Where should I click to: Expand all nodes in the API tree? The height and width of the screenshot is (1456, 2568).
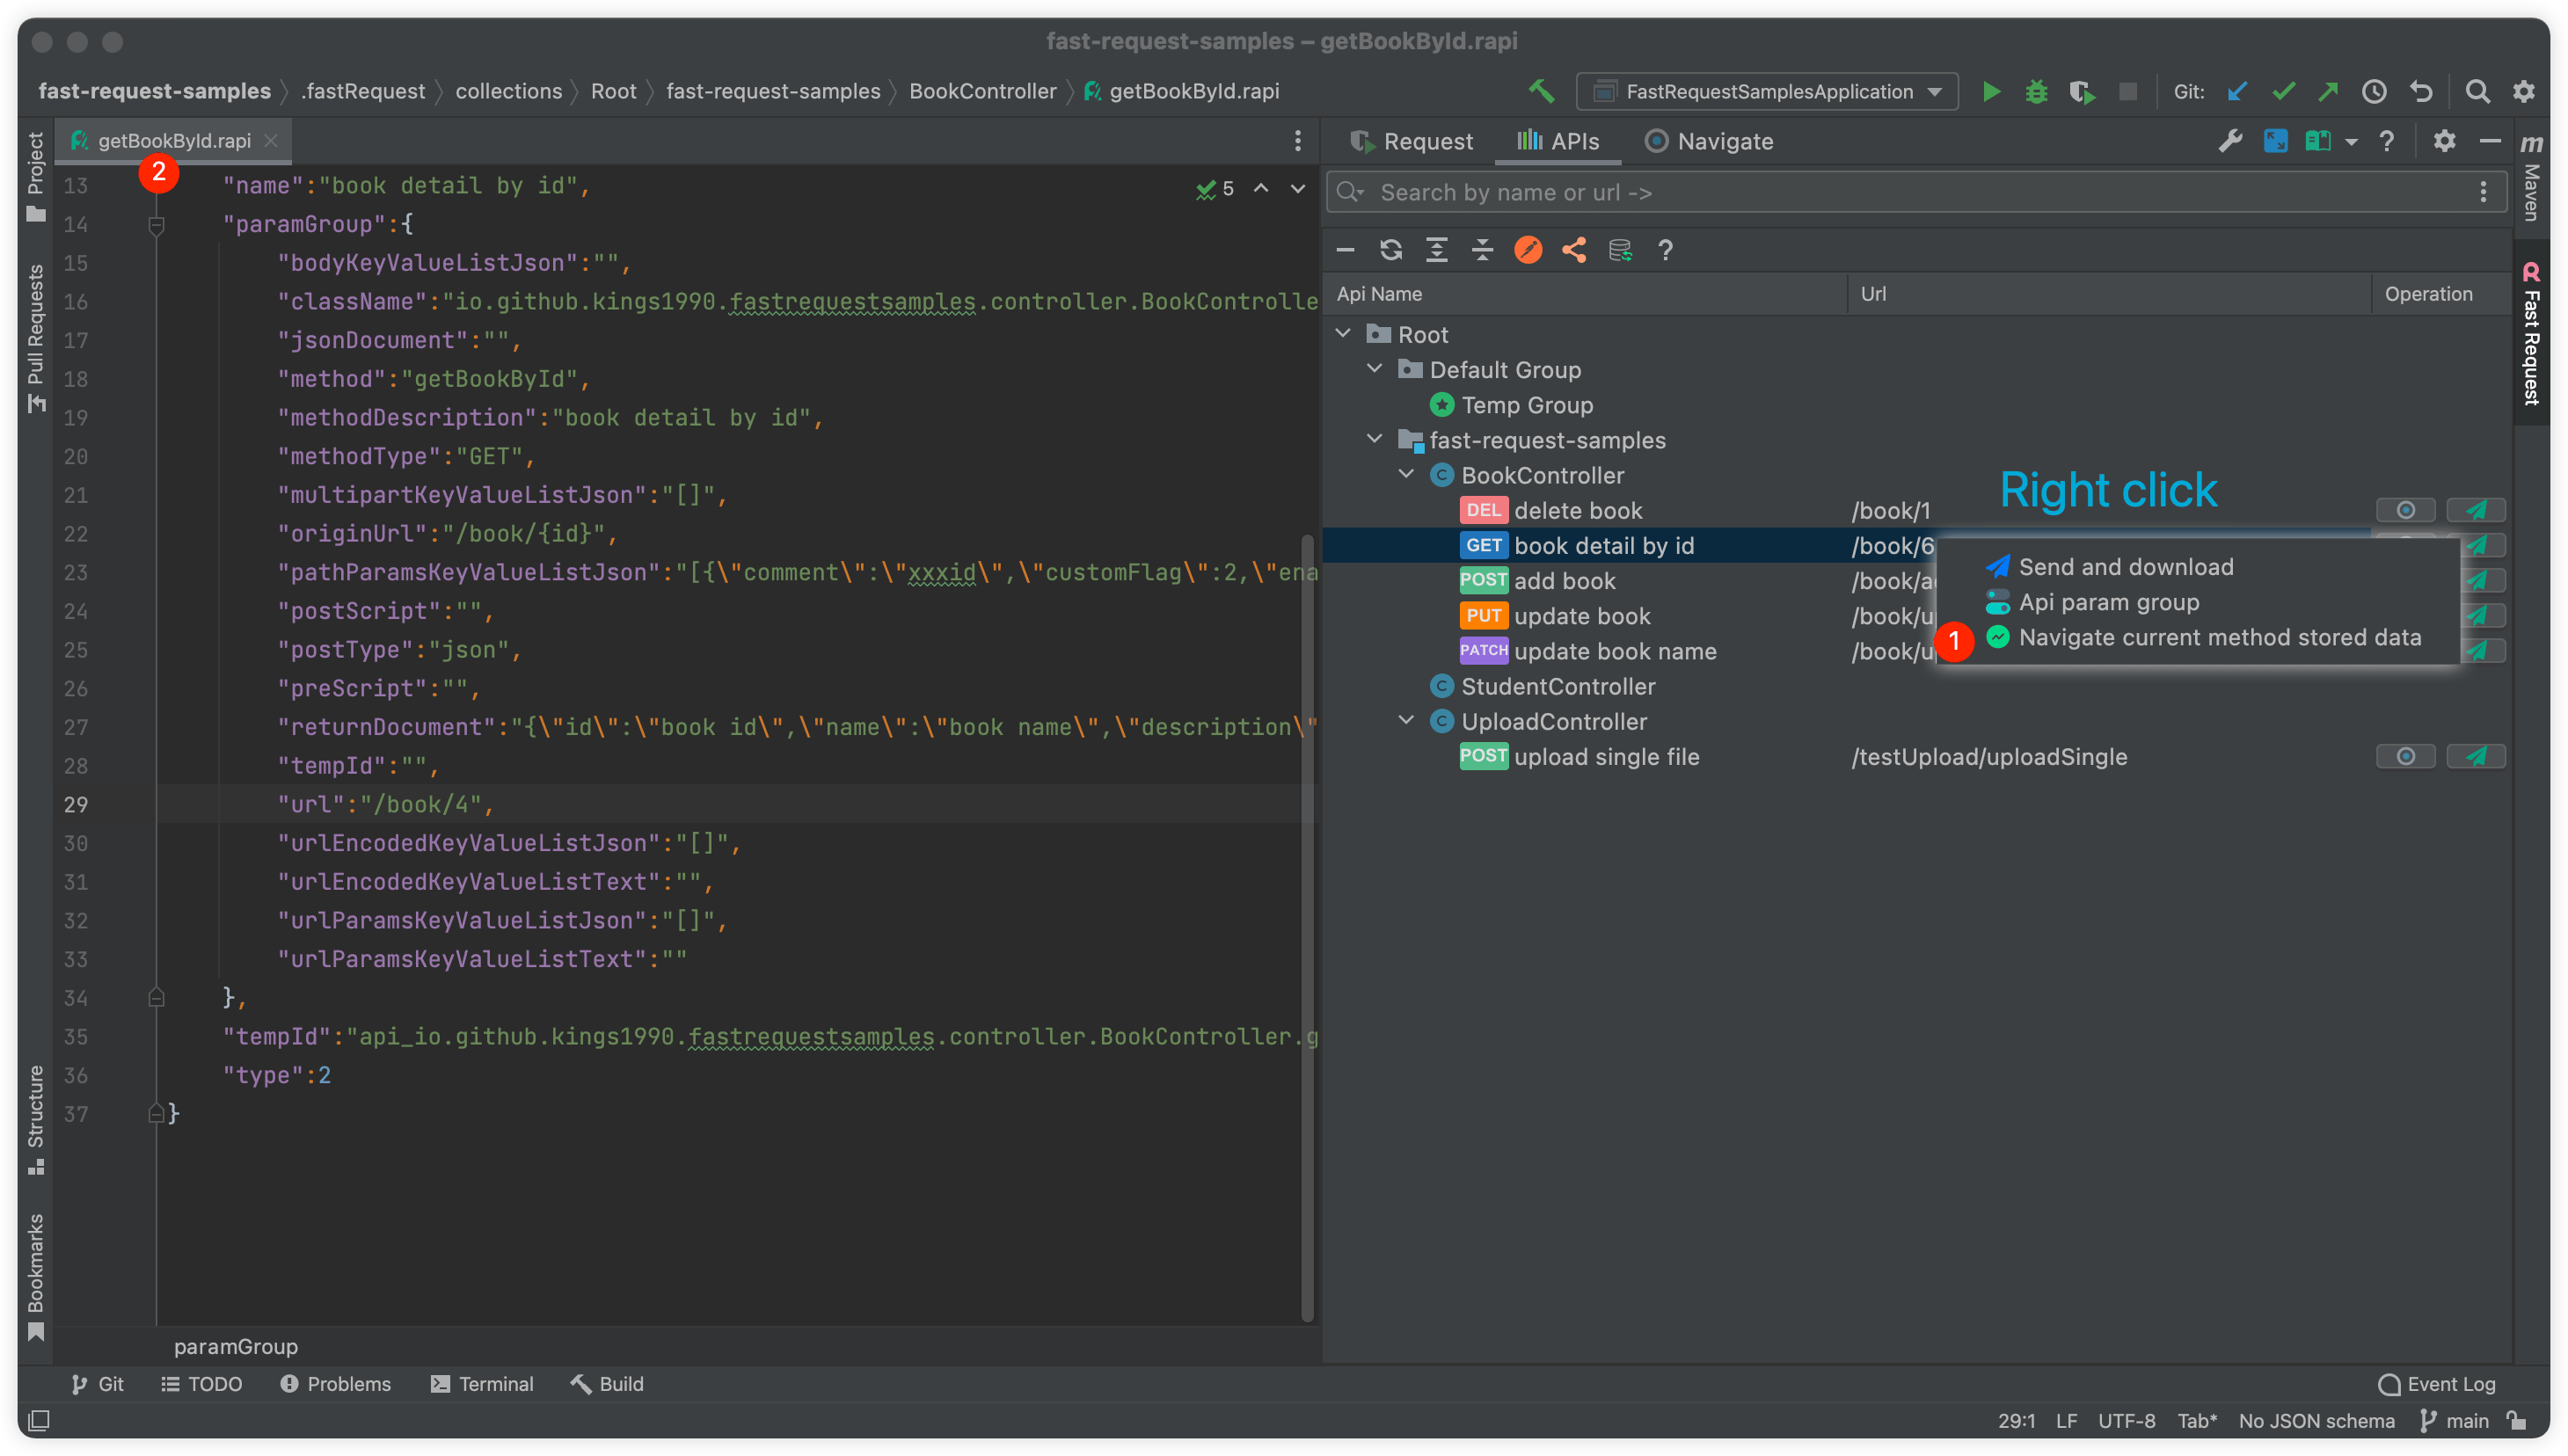1437,250
